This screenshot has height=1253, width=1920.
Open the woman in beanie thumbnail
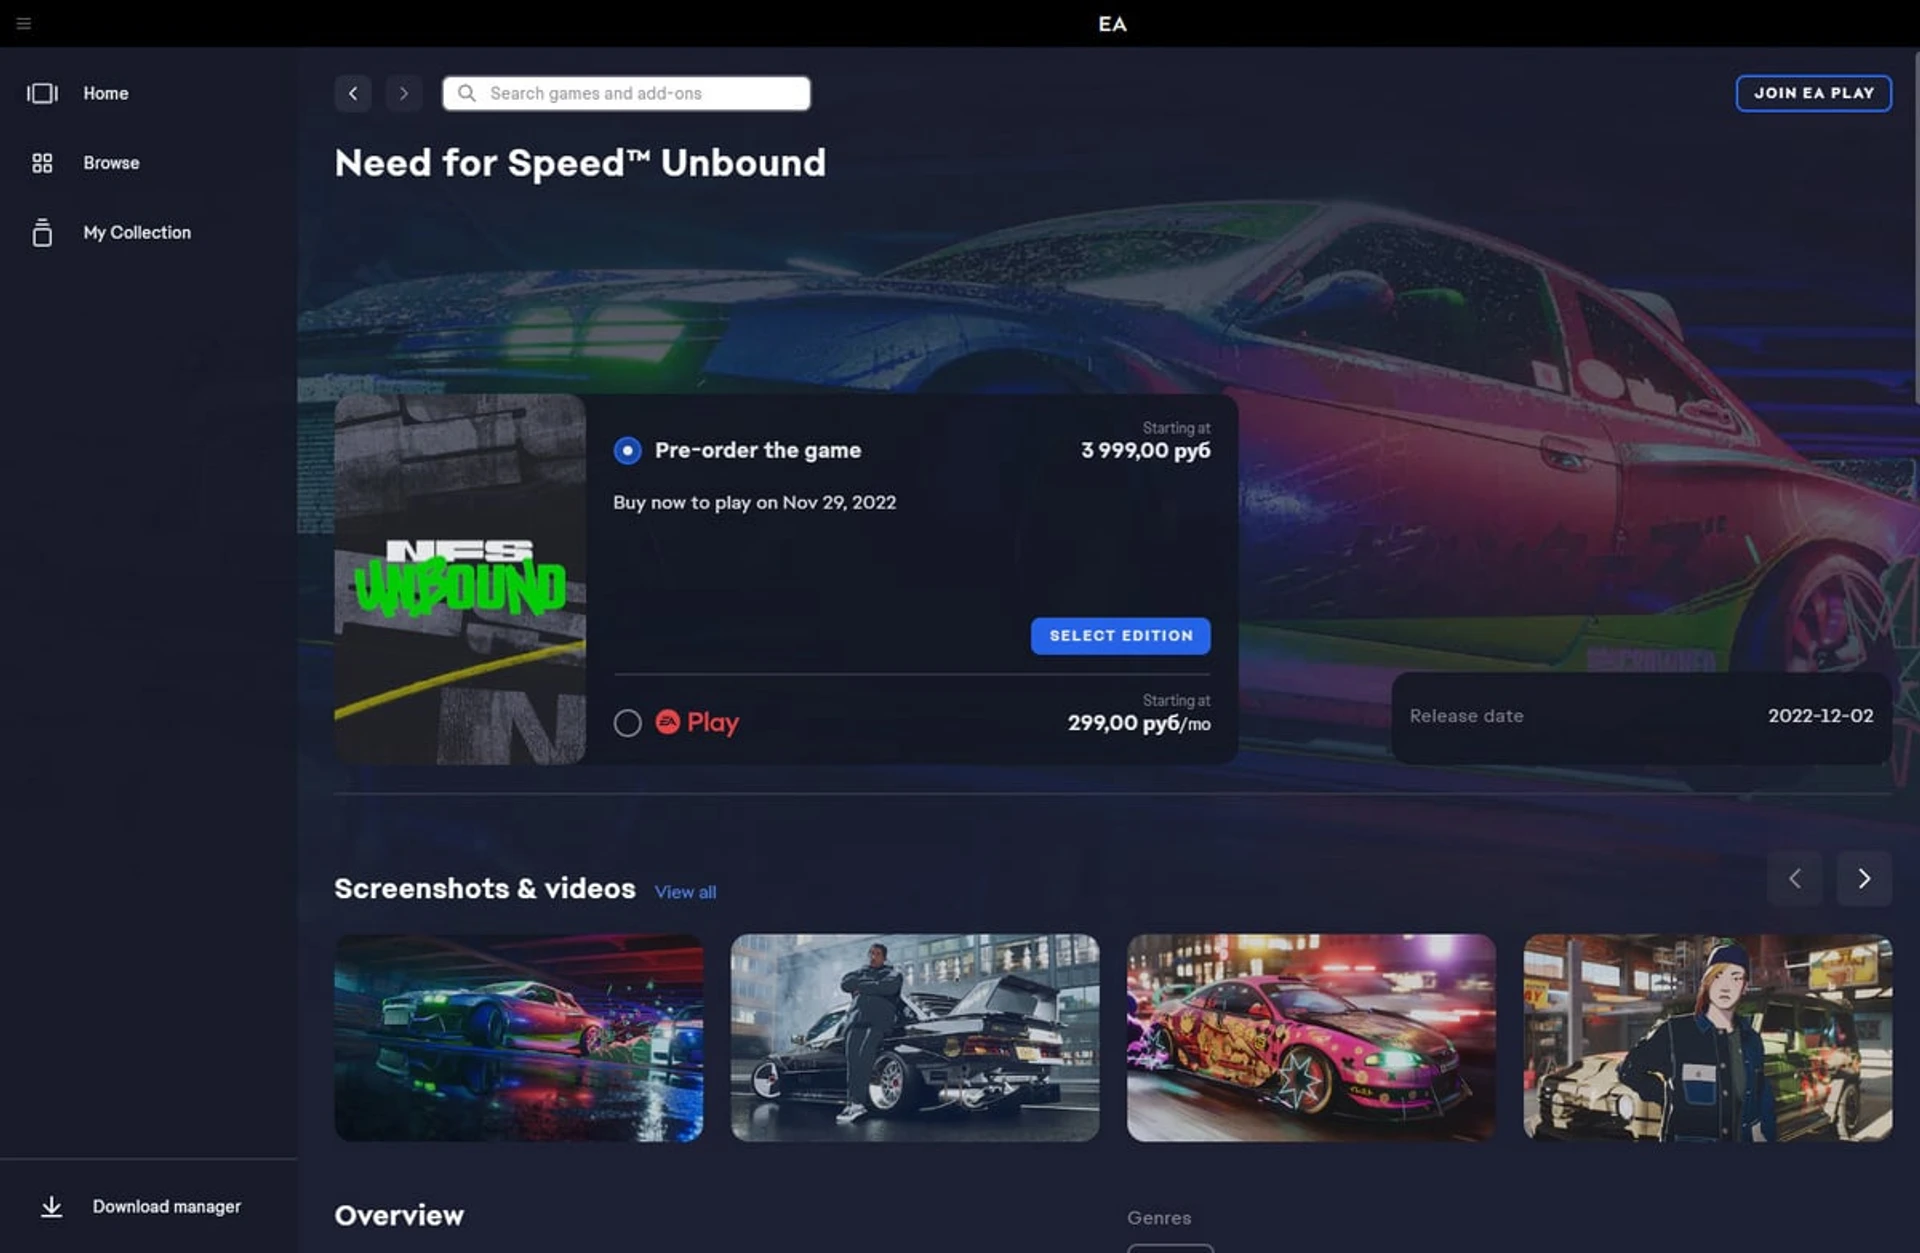[1707, 1038]
